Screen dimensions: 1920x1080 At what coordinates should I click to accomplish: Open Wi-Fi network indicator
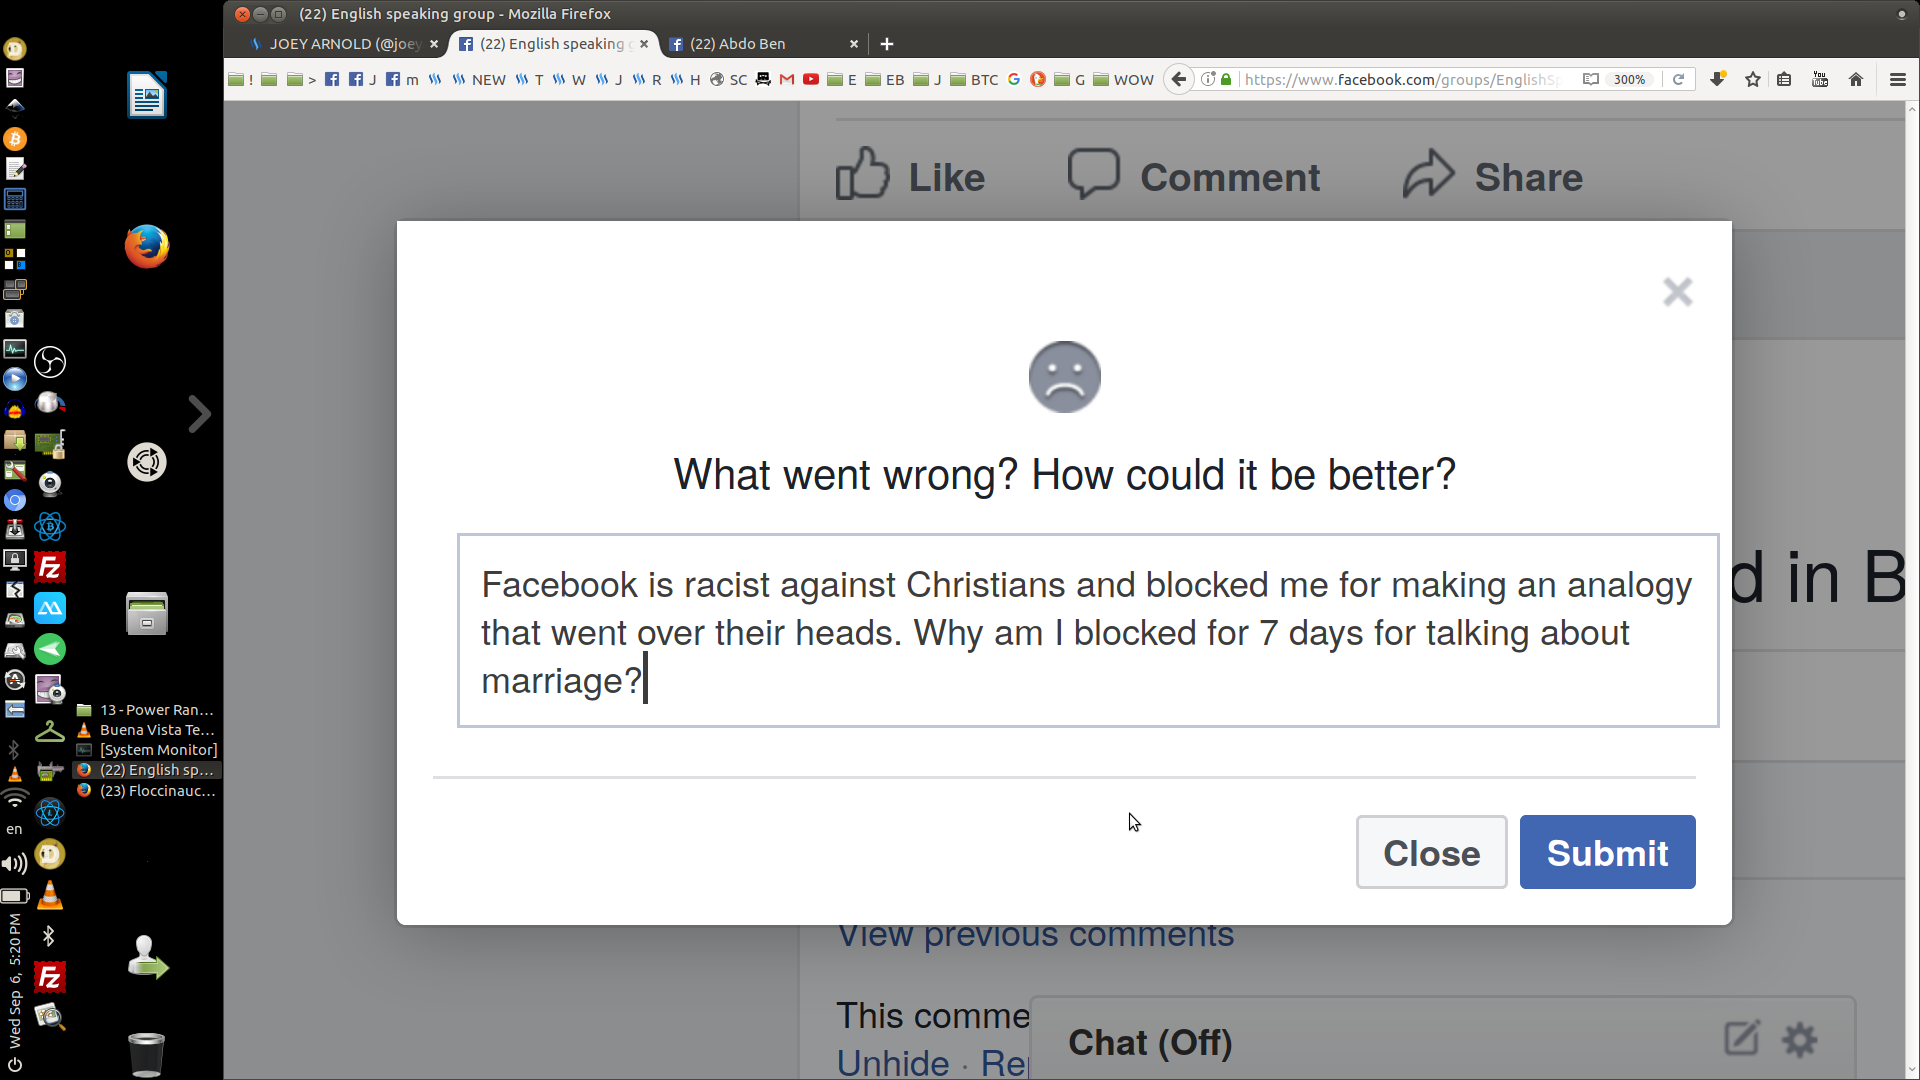pos(14,798)
